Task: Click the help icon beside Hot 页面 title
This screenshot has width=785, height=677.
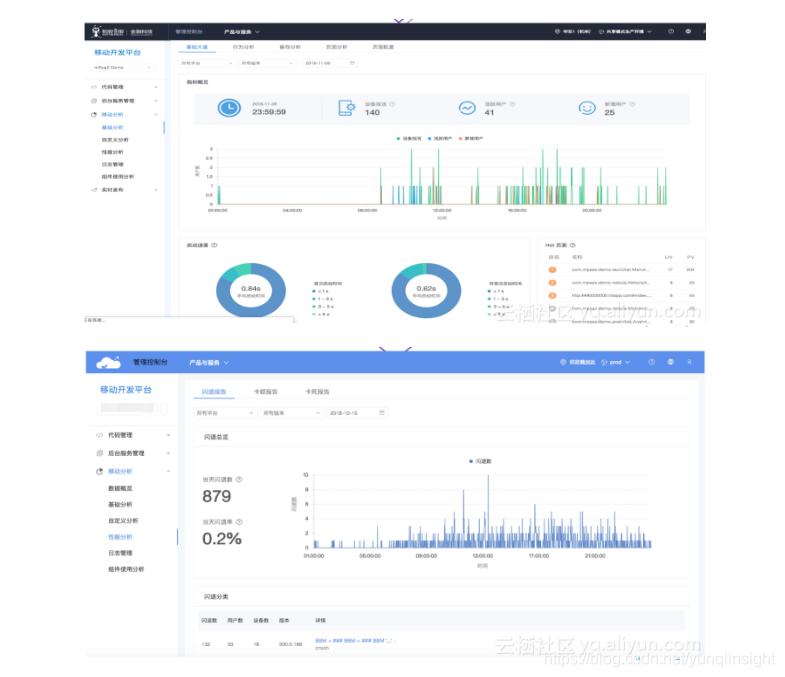Action: pos(573,245)
